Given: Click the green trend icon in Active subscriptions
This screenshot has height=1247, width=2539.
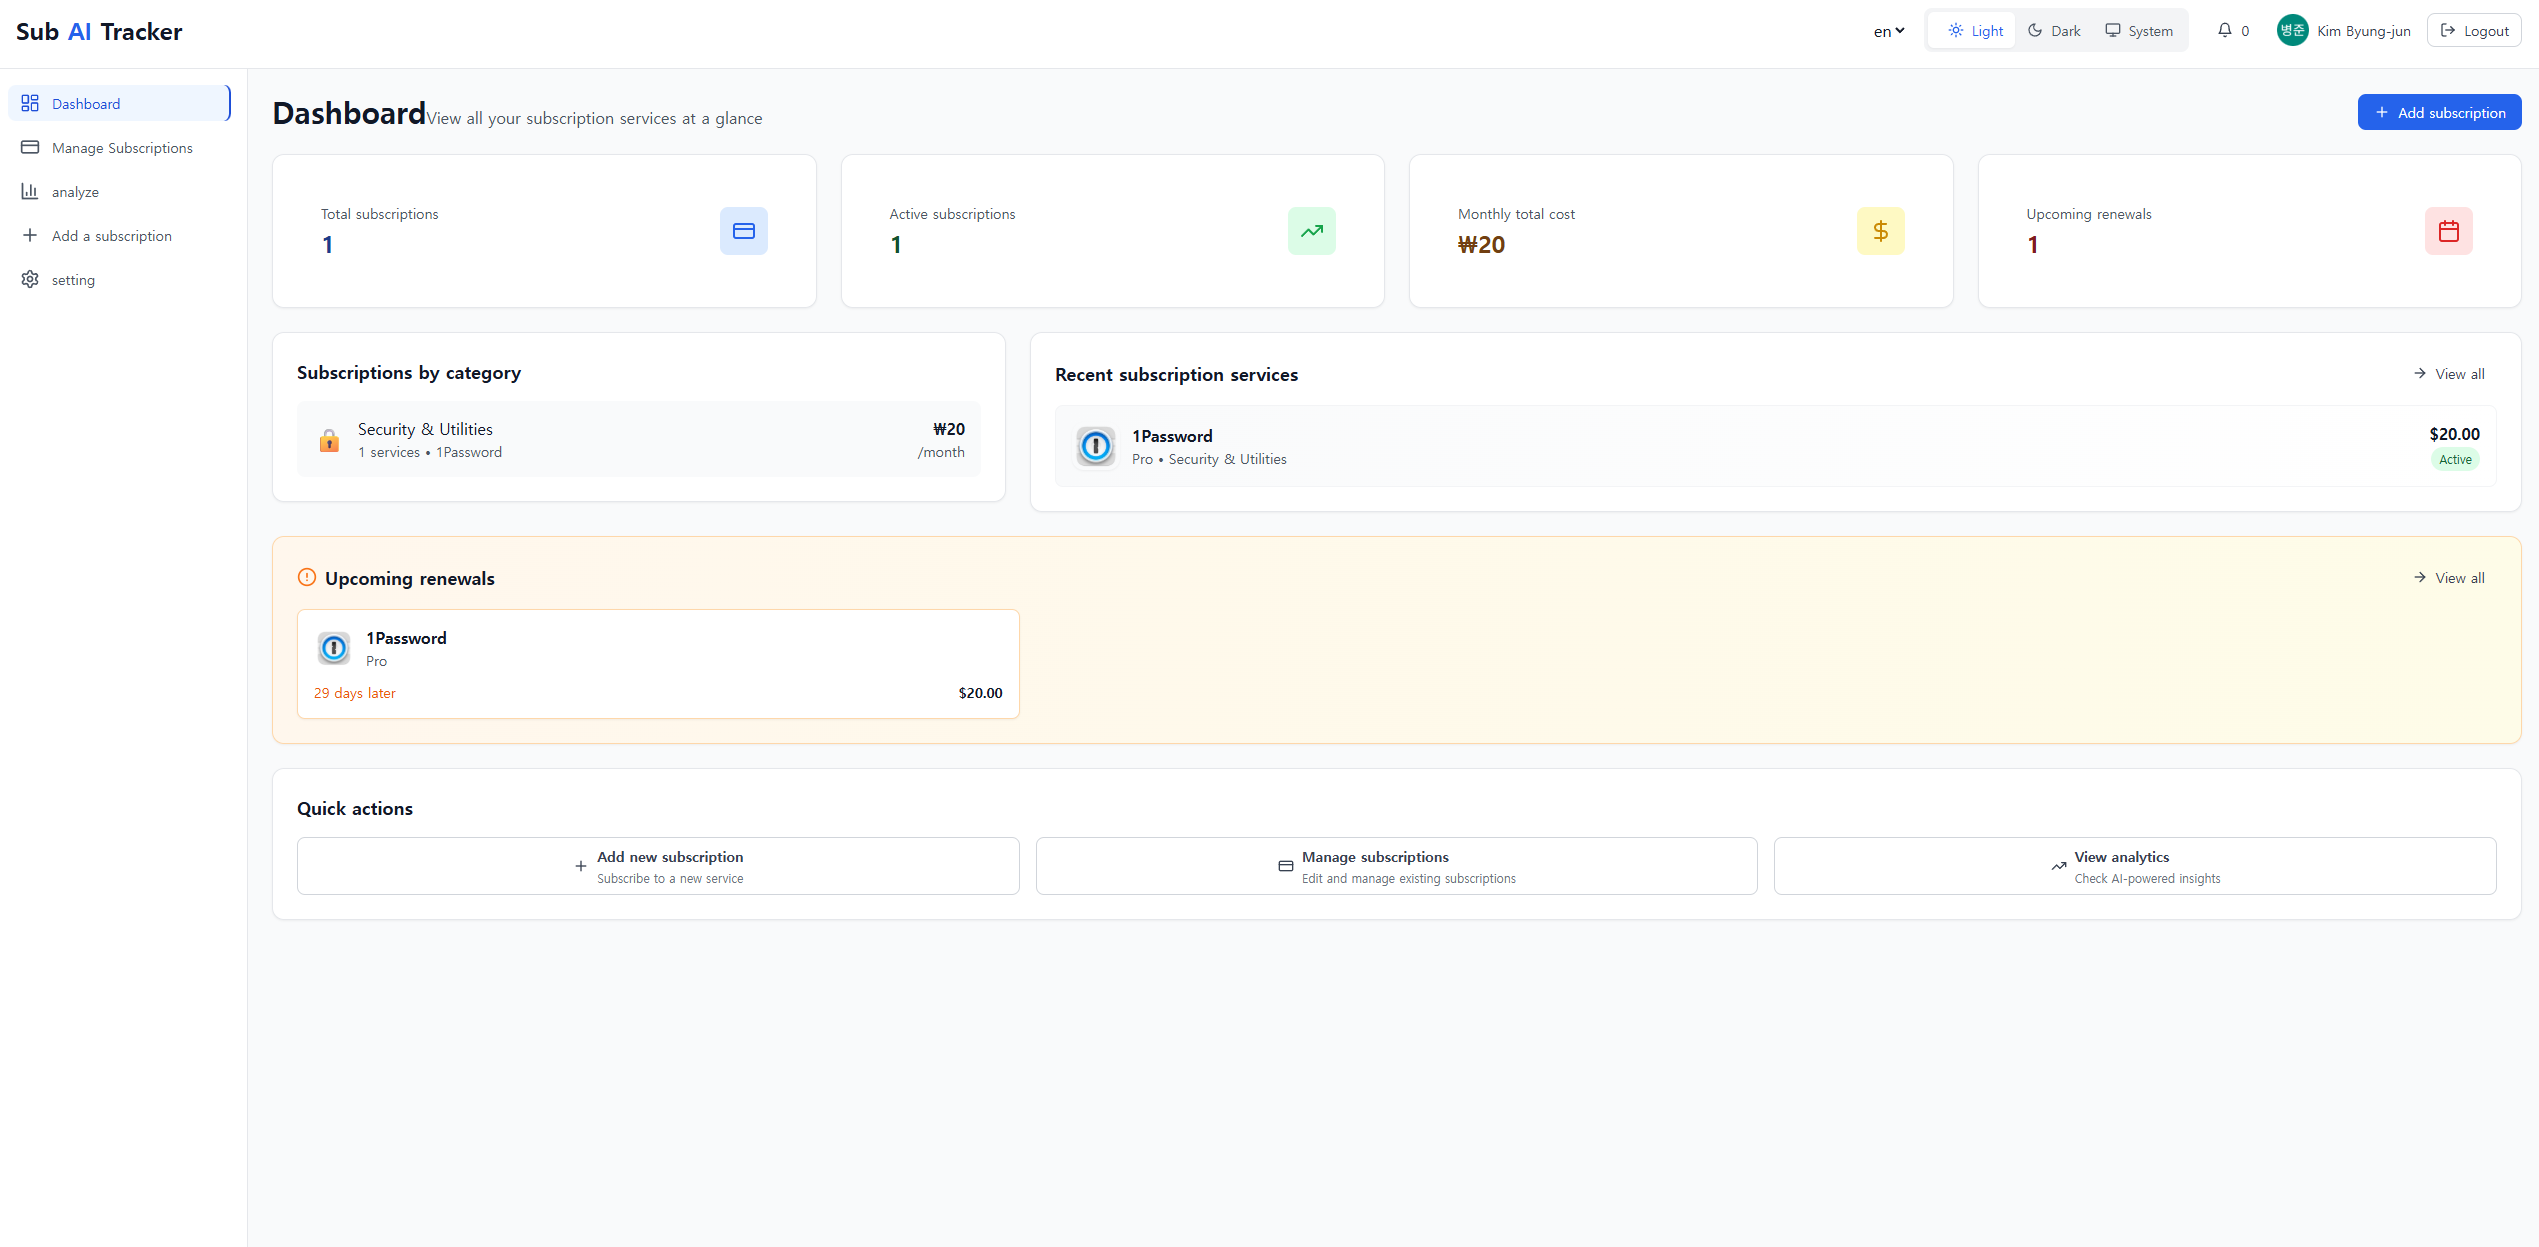Looking at the screenshot, I should tap(1311, 231).
